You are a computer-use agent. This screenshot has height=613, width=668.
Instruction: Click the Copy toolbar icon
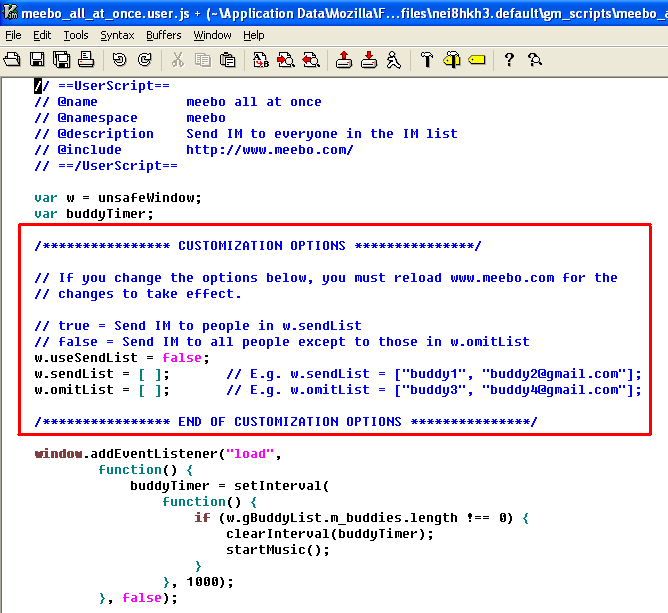pyautogui.click(x=202, y=60)
